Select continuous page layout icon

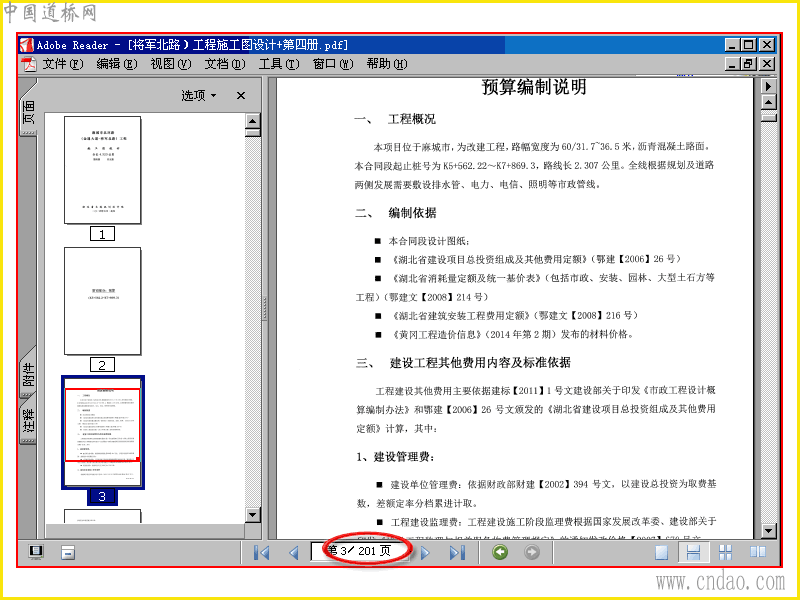693,552
